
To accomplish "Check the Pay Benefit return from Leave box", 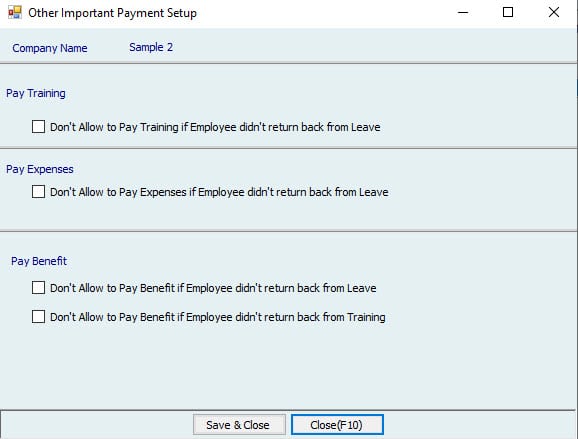I will pyautogui.click(x=38, y=288).
